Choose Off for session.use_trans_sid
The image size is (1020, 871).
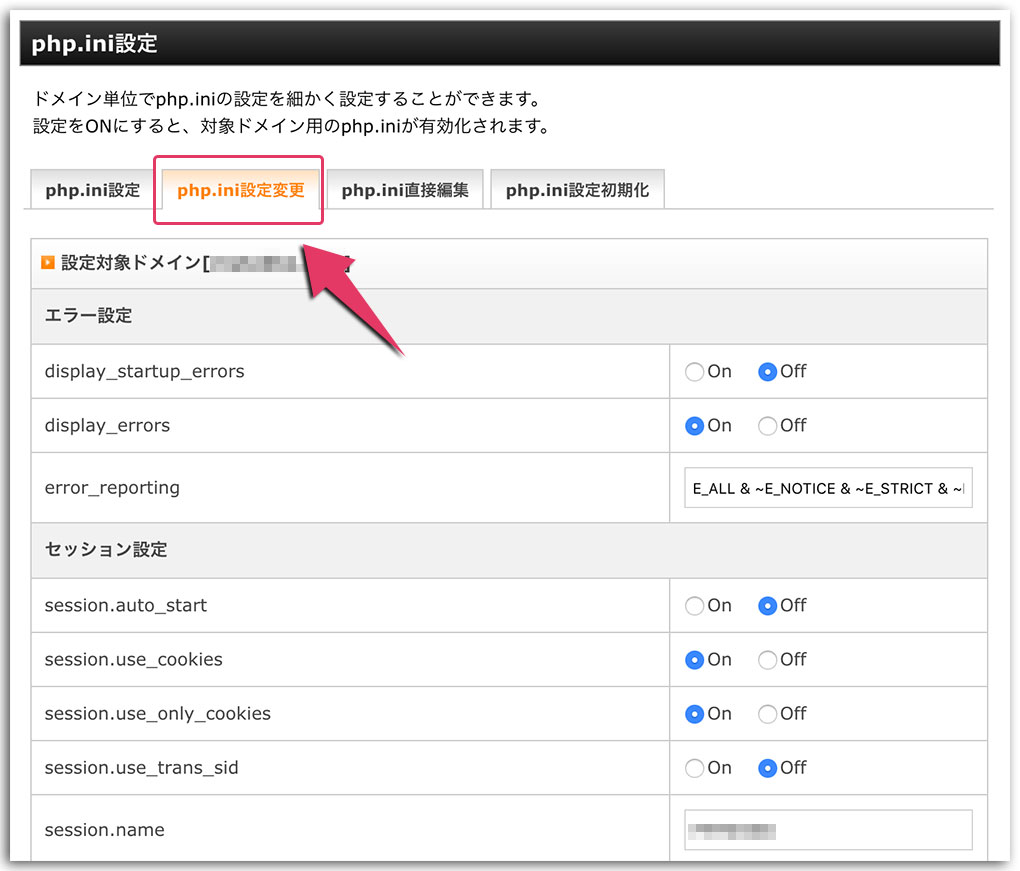coord(767,768)
